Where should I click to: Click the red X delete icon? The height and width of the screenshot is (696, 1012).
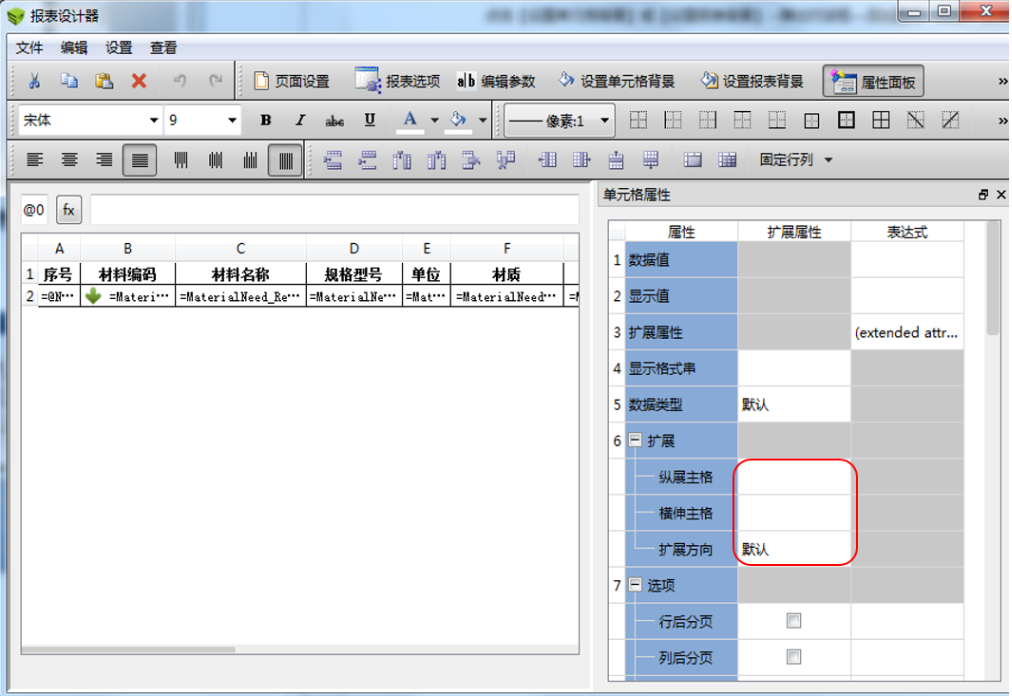click(x=139, y=81)
